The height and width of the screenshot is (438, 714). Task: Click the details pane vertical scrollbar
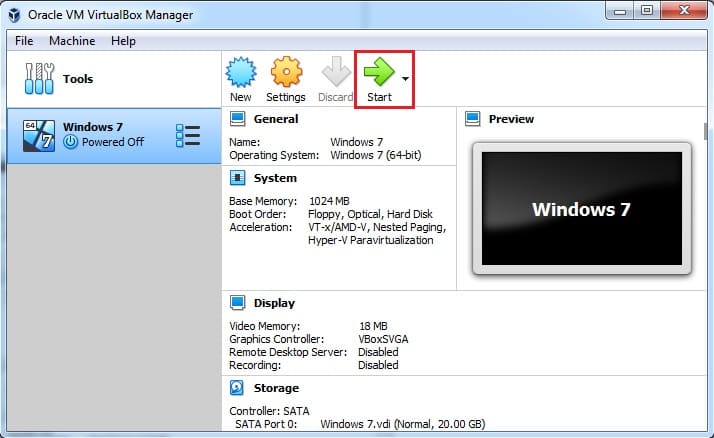pos(705,132)
